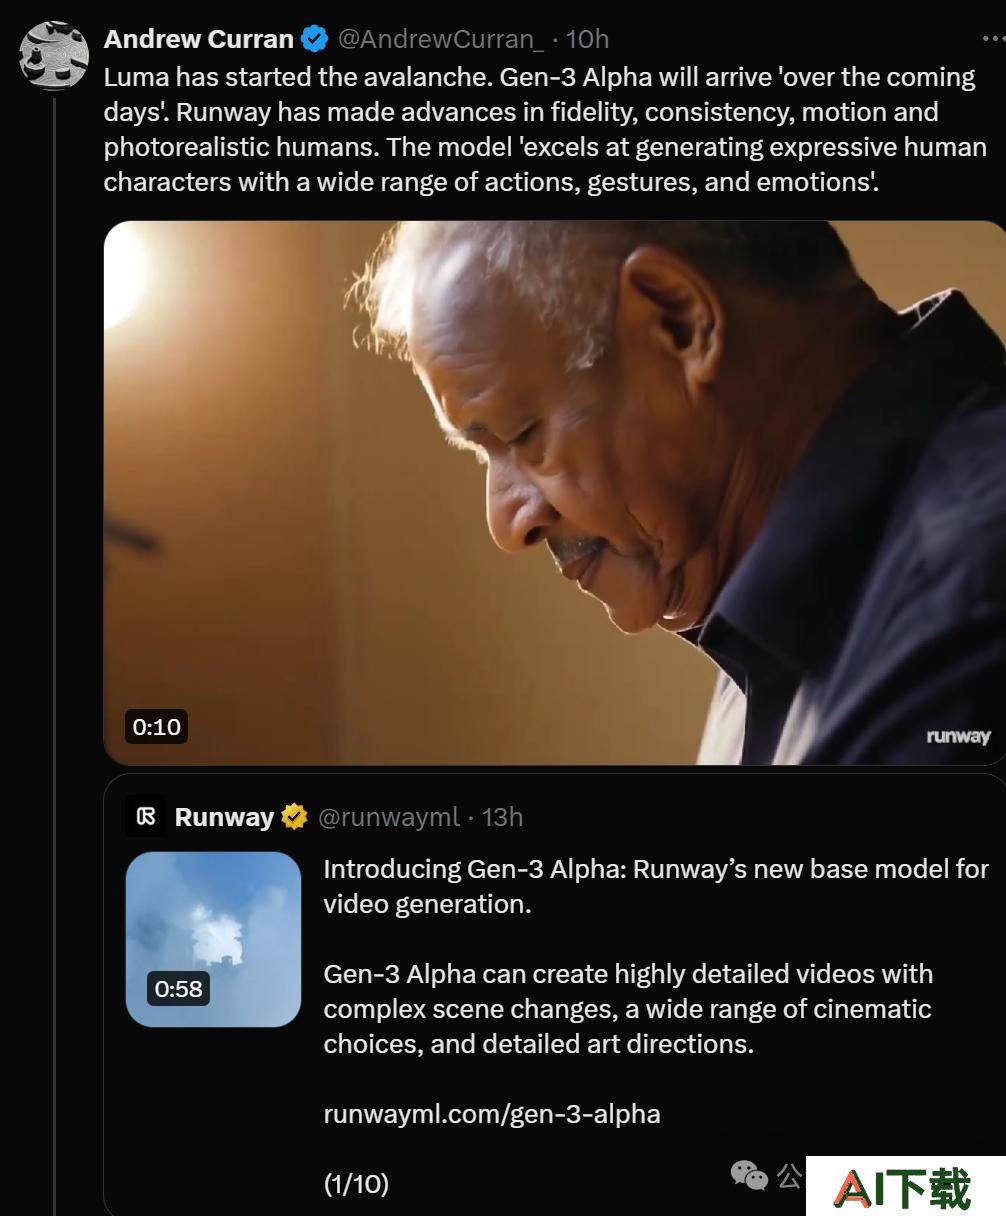Viewport: 1006px width, 1216px height.
Task: Click the blue verified badge beside Andrew Curran
Action: [315, 39]
